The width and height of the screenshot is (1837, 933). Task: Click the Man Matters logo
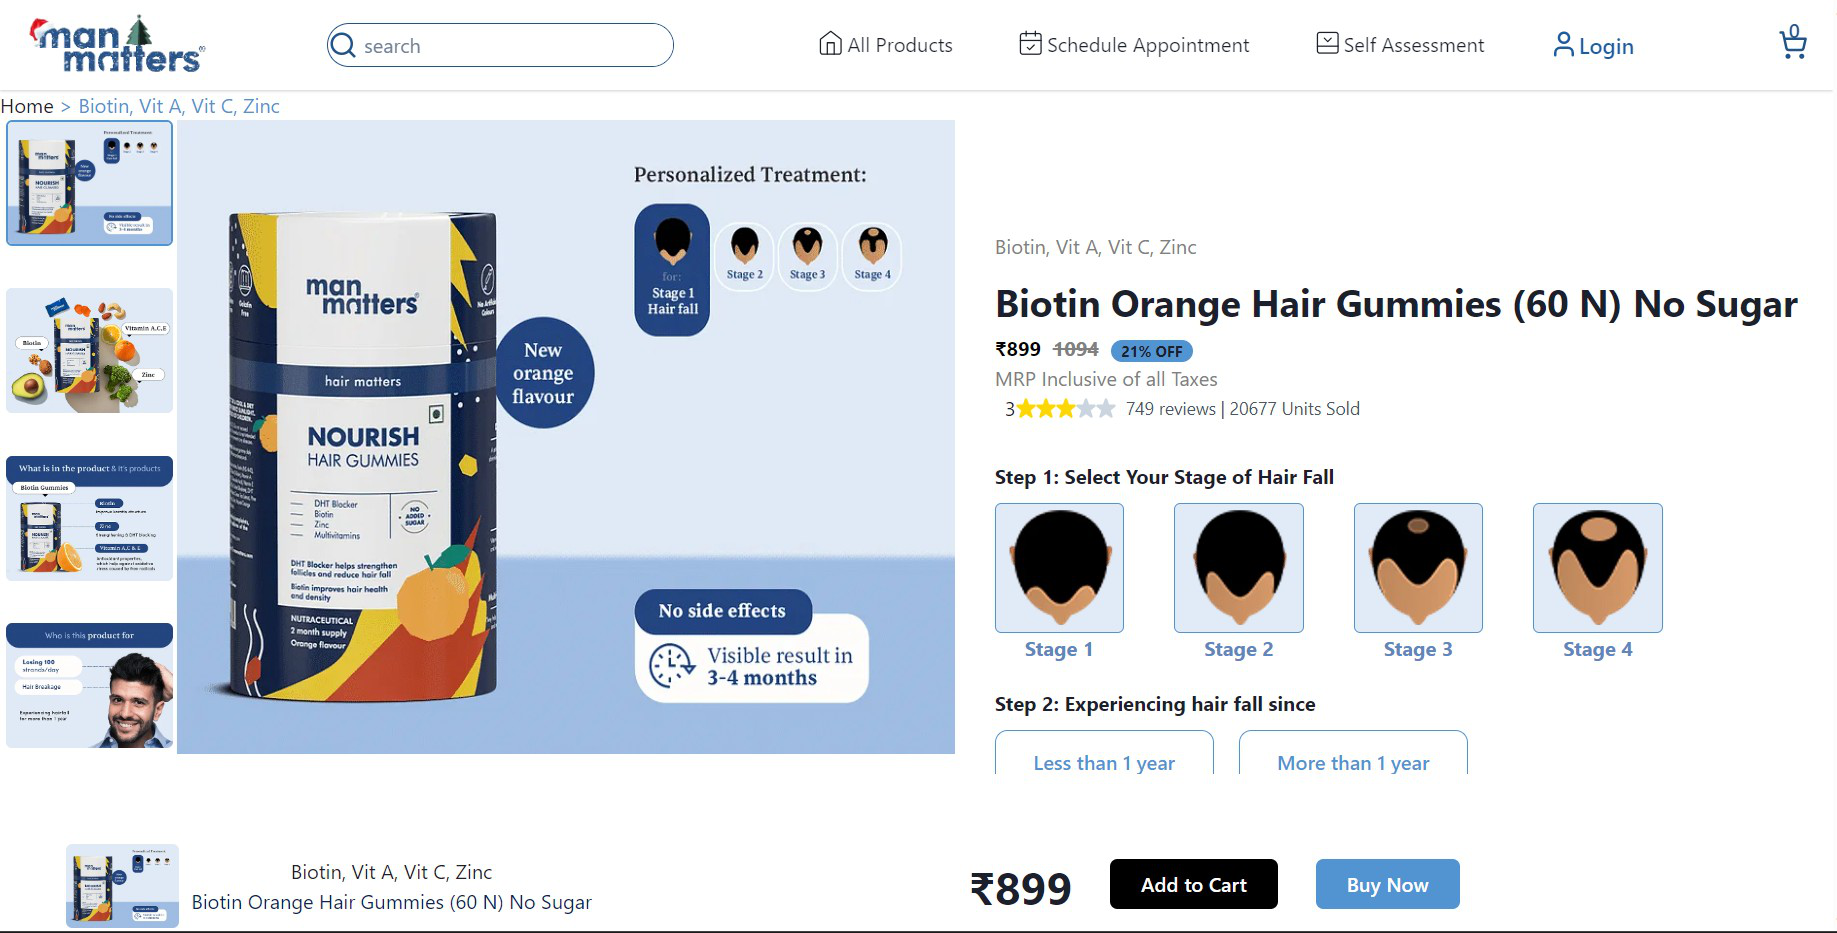tap(117, 46)
